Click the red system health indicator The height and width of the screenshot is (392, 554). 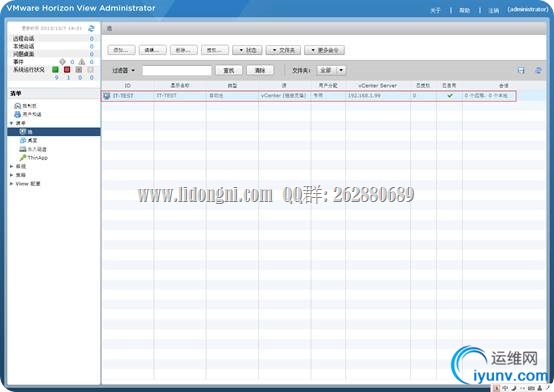pos(67,69)
